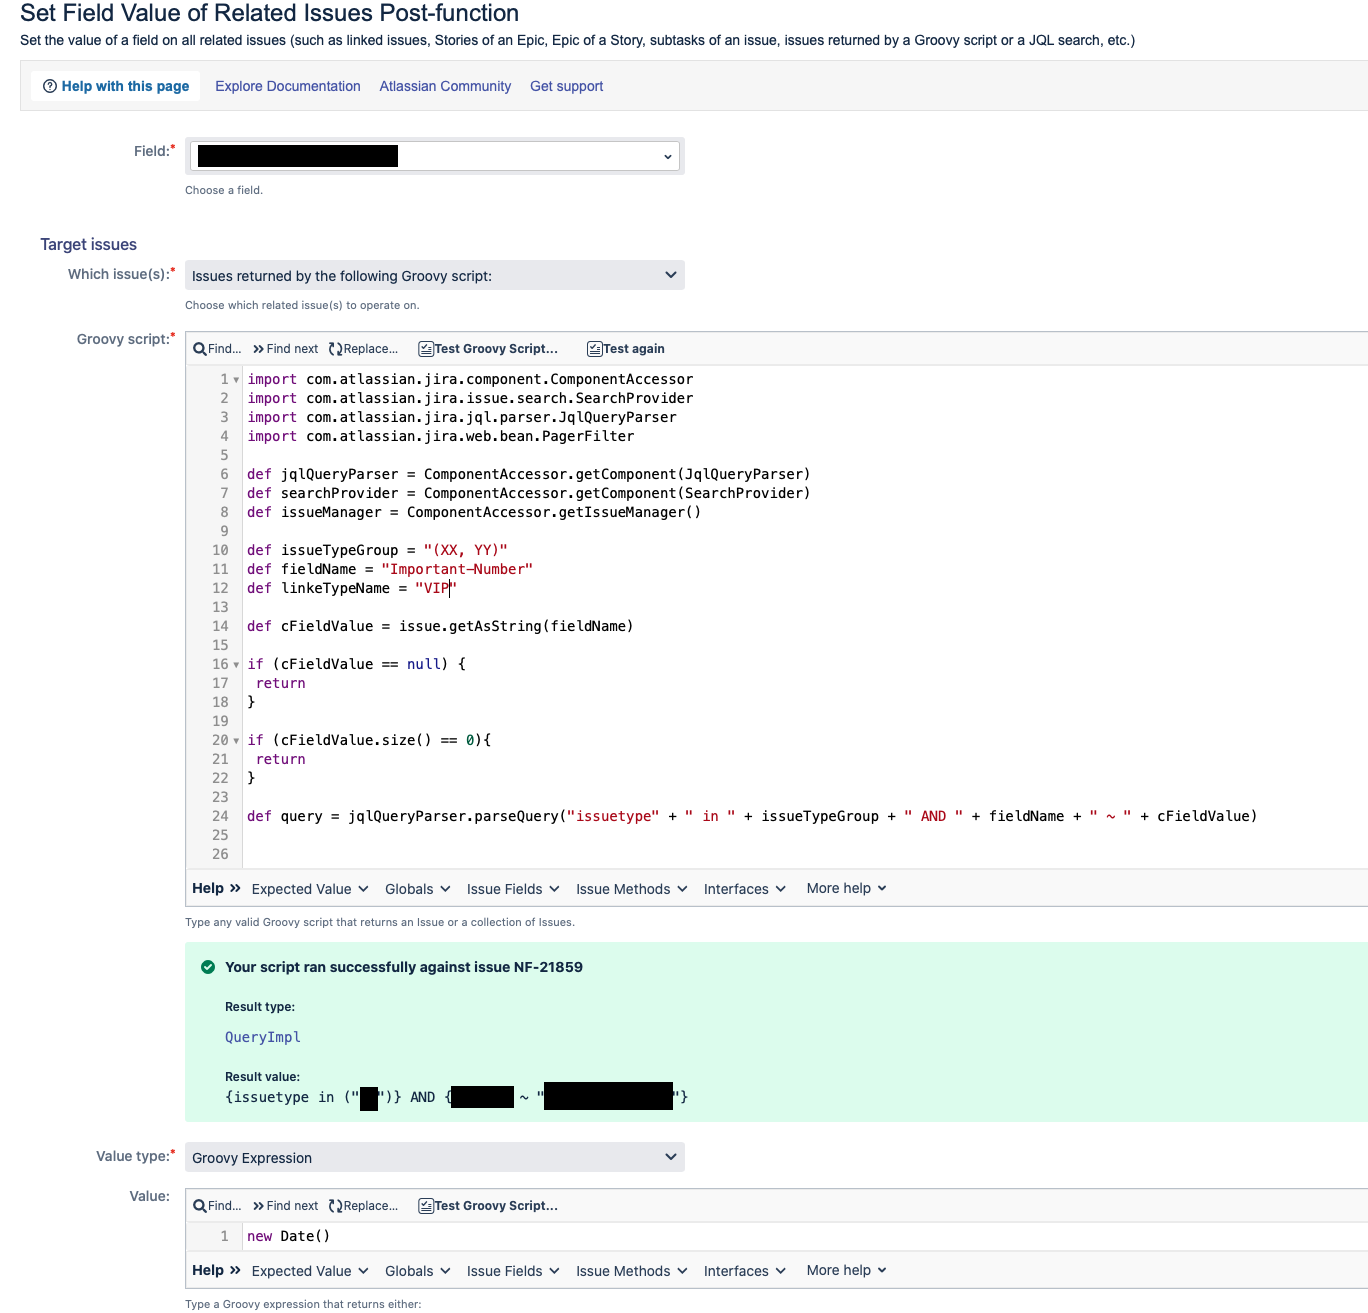This screenshot has width=1368, height=1313.
Task: Open the Issue Fields menu
Action: tap(512, 888)
